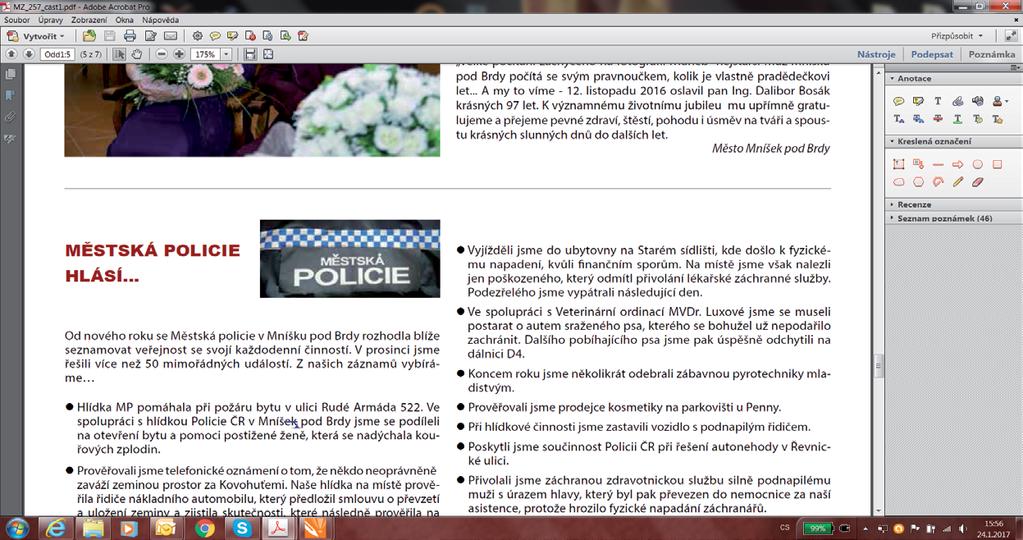Go to the previous page with the up arrow

12,54
